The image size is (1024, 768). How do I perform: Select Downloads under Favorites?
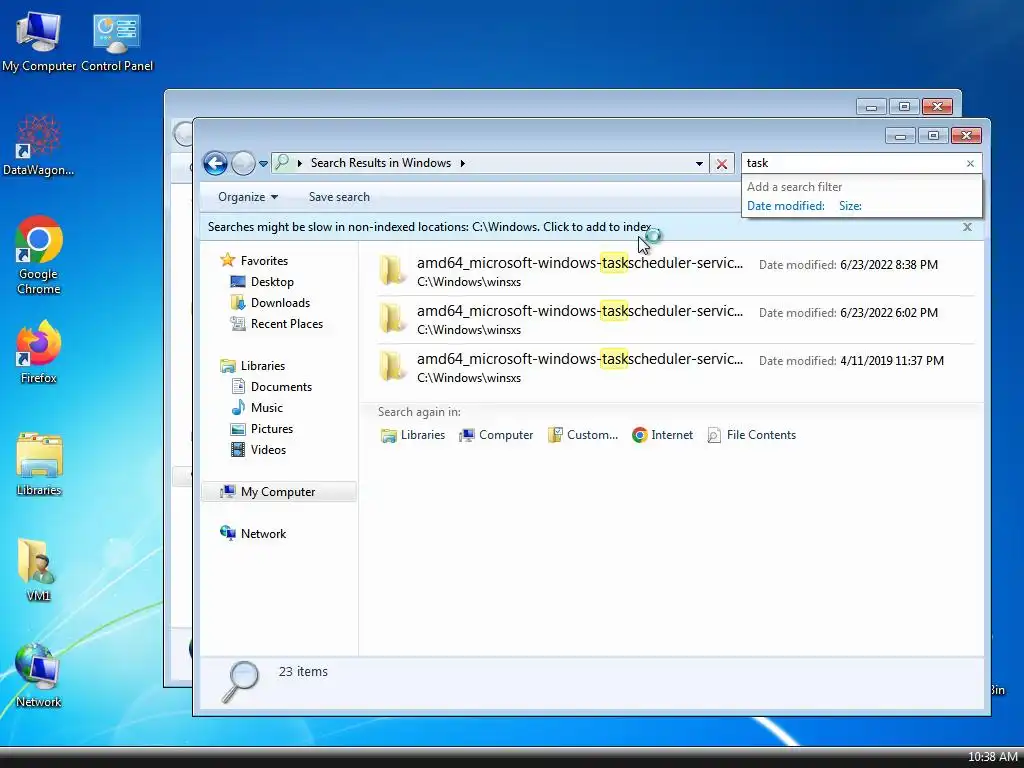(270, 303)
